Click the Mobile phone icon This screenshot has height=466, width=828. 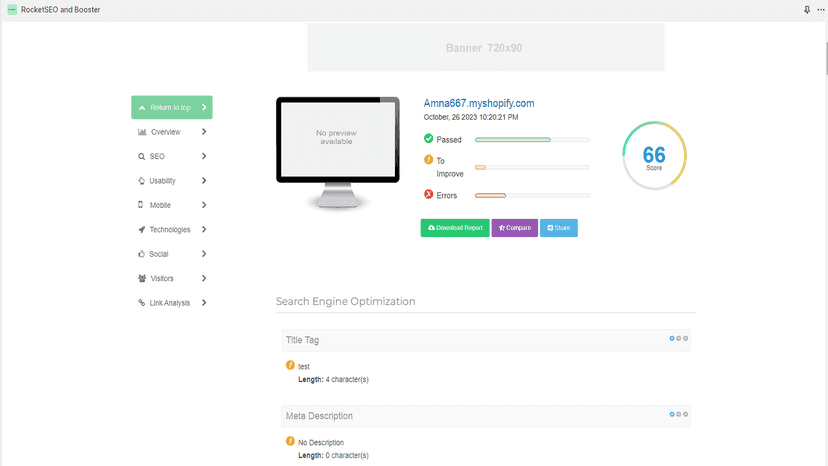tap(140, 204)
